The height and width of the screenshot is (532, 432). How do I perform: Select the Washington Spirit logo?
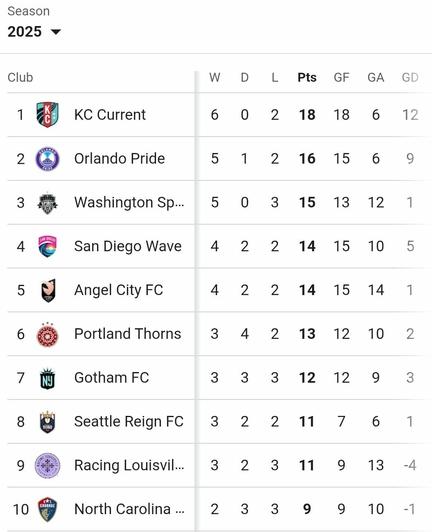[48, 203]
